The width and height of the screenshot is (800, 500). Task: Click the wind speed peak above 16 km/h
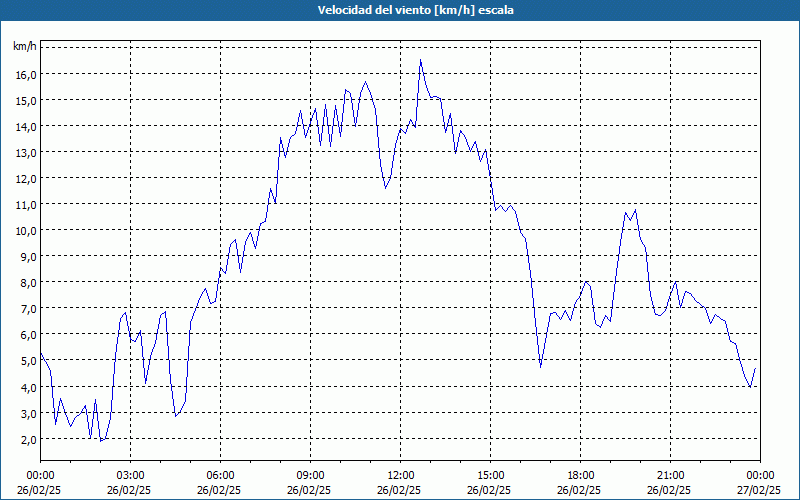click(x=420, y=60)
